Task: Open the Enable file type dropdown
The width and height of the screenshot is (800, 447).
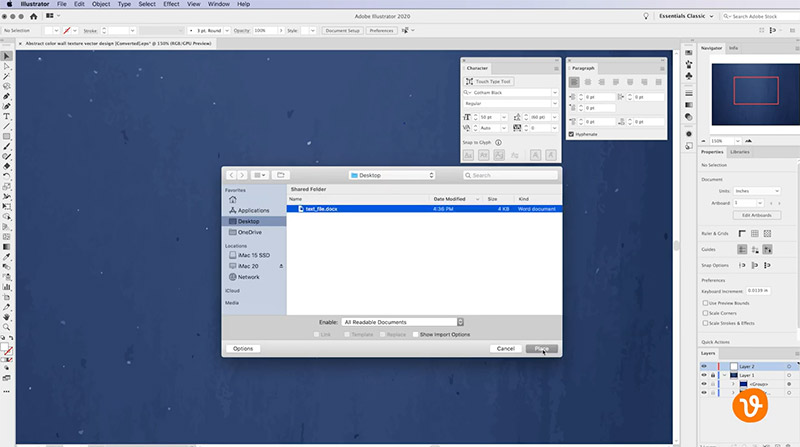Action: point(403,322)
